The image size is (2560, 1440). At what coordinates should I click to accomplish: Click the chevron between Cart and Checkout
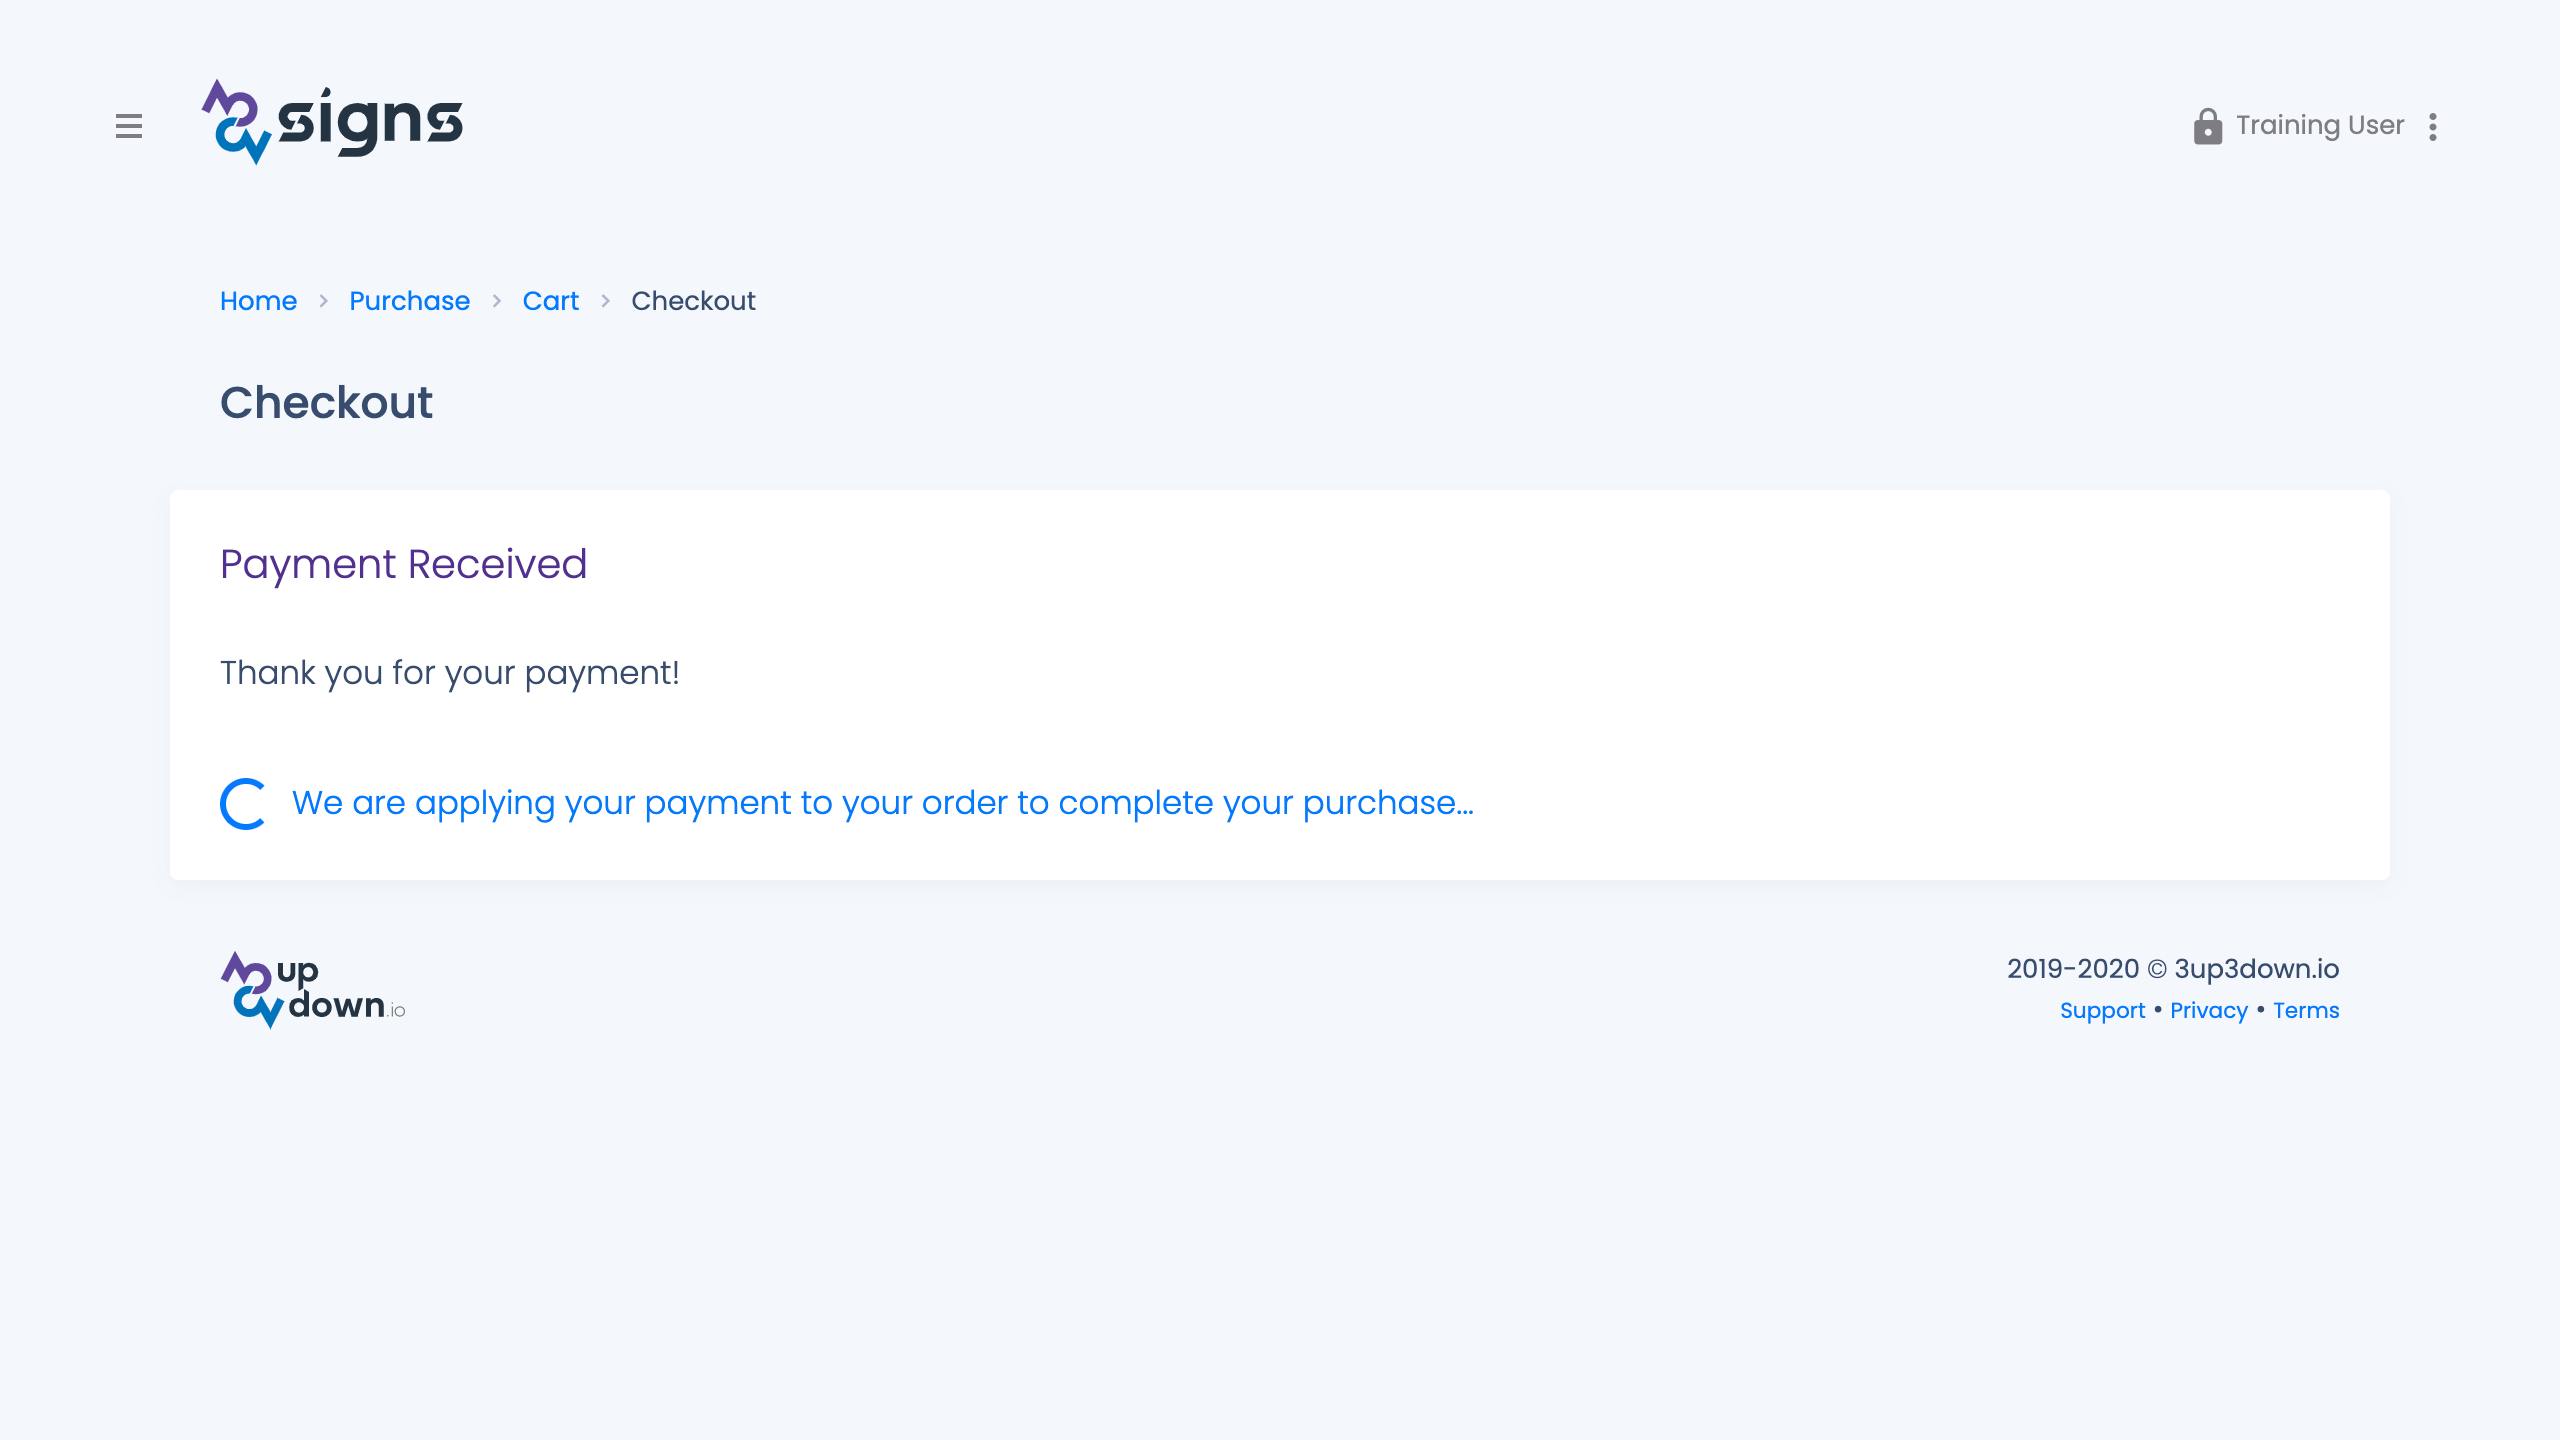605,301
